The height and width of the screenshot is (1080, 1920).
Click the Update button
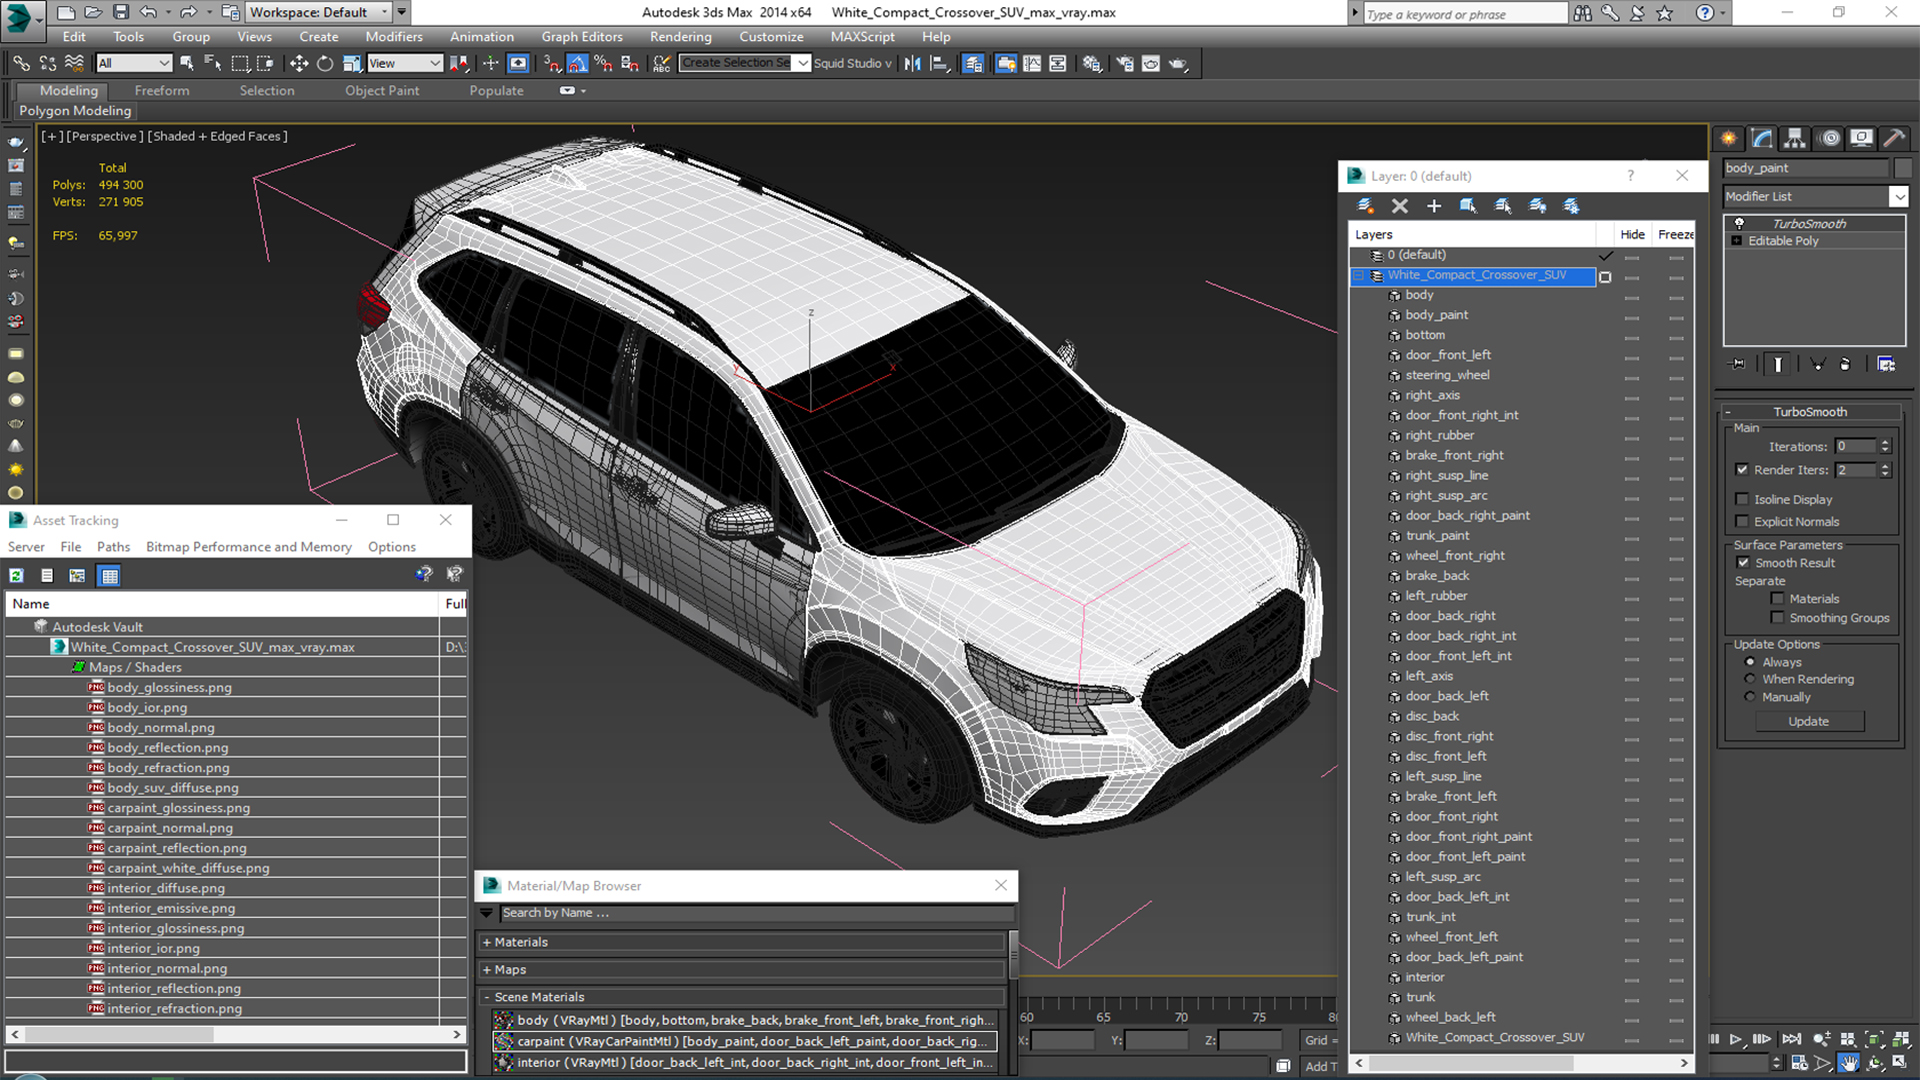(1808, 721)
